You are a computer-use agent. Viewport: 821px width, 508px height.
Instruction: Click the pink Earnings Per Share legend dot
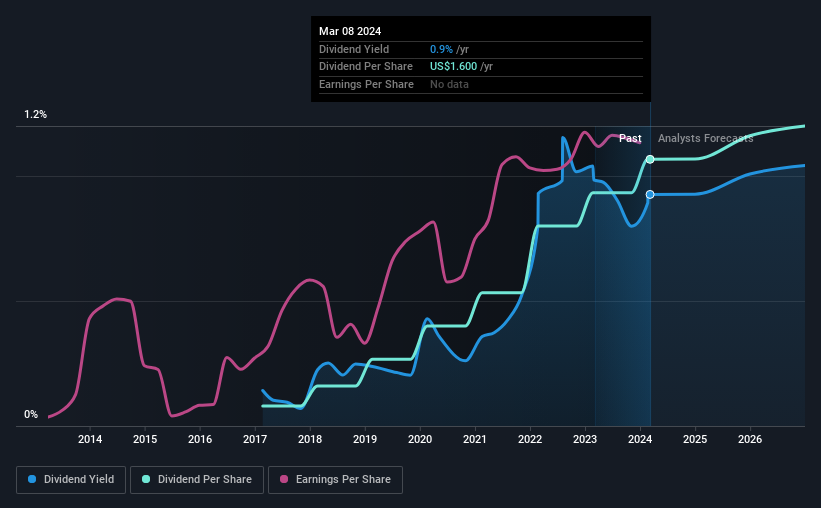284,479
